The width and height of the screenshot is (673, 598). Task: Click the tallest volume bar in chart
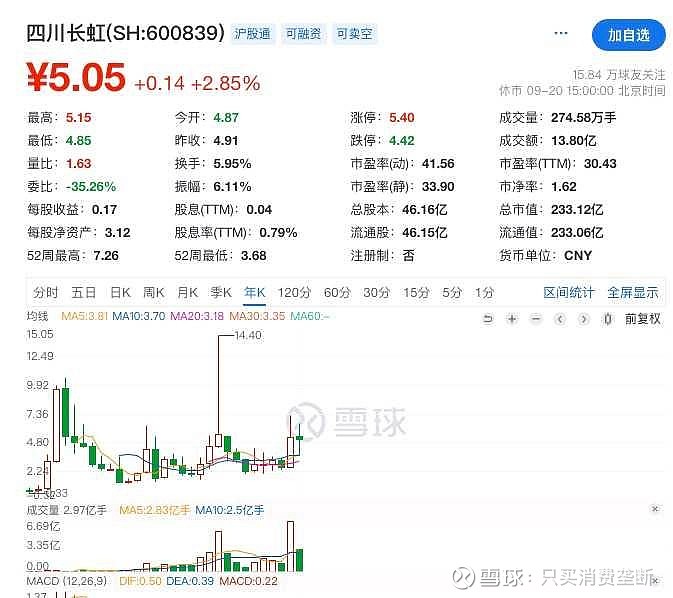291,546
